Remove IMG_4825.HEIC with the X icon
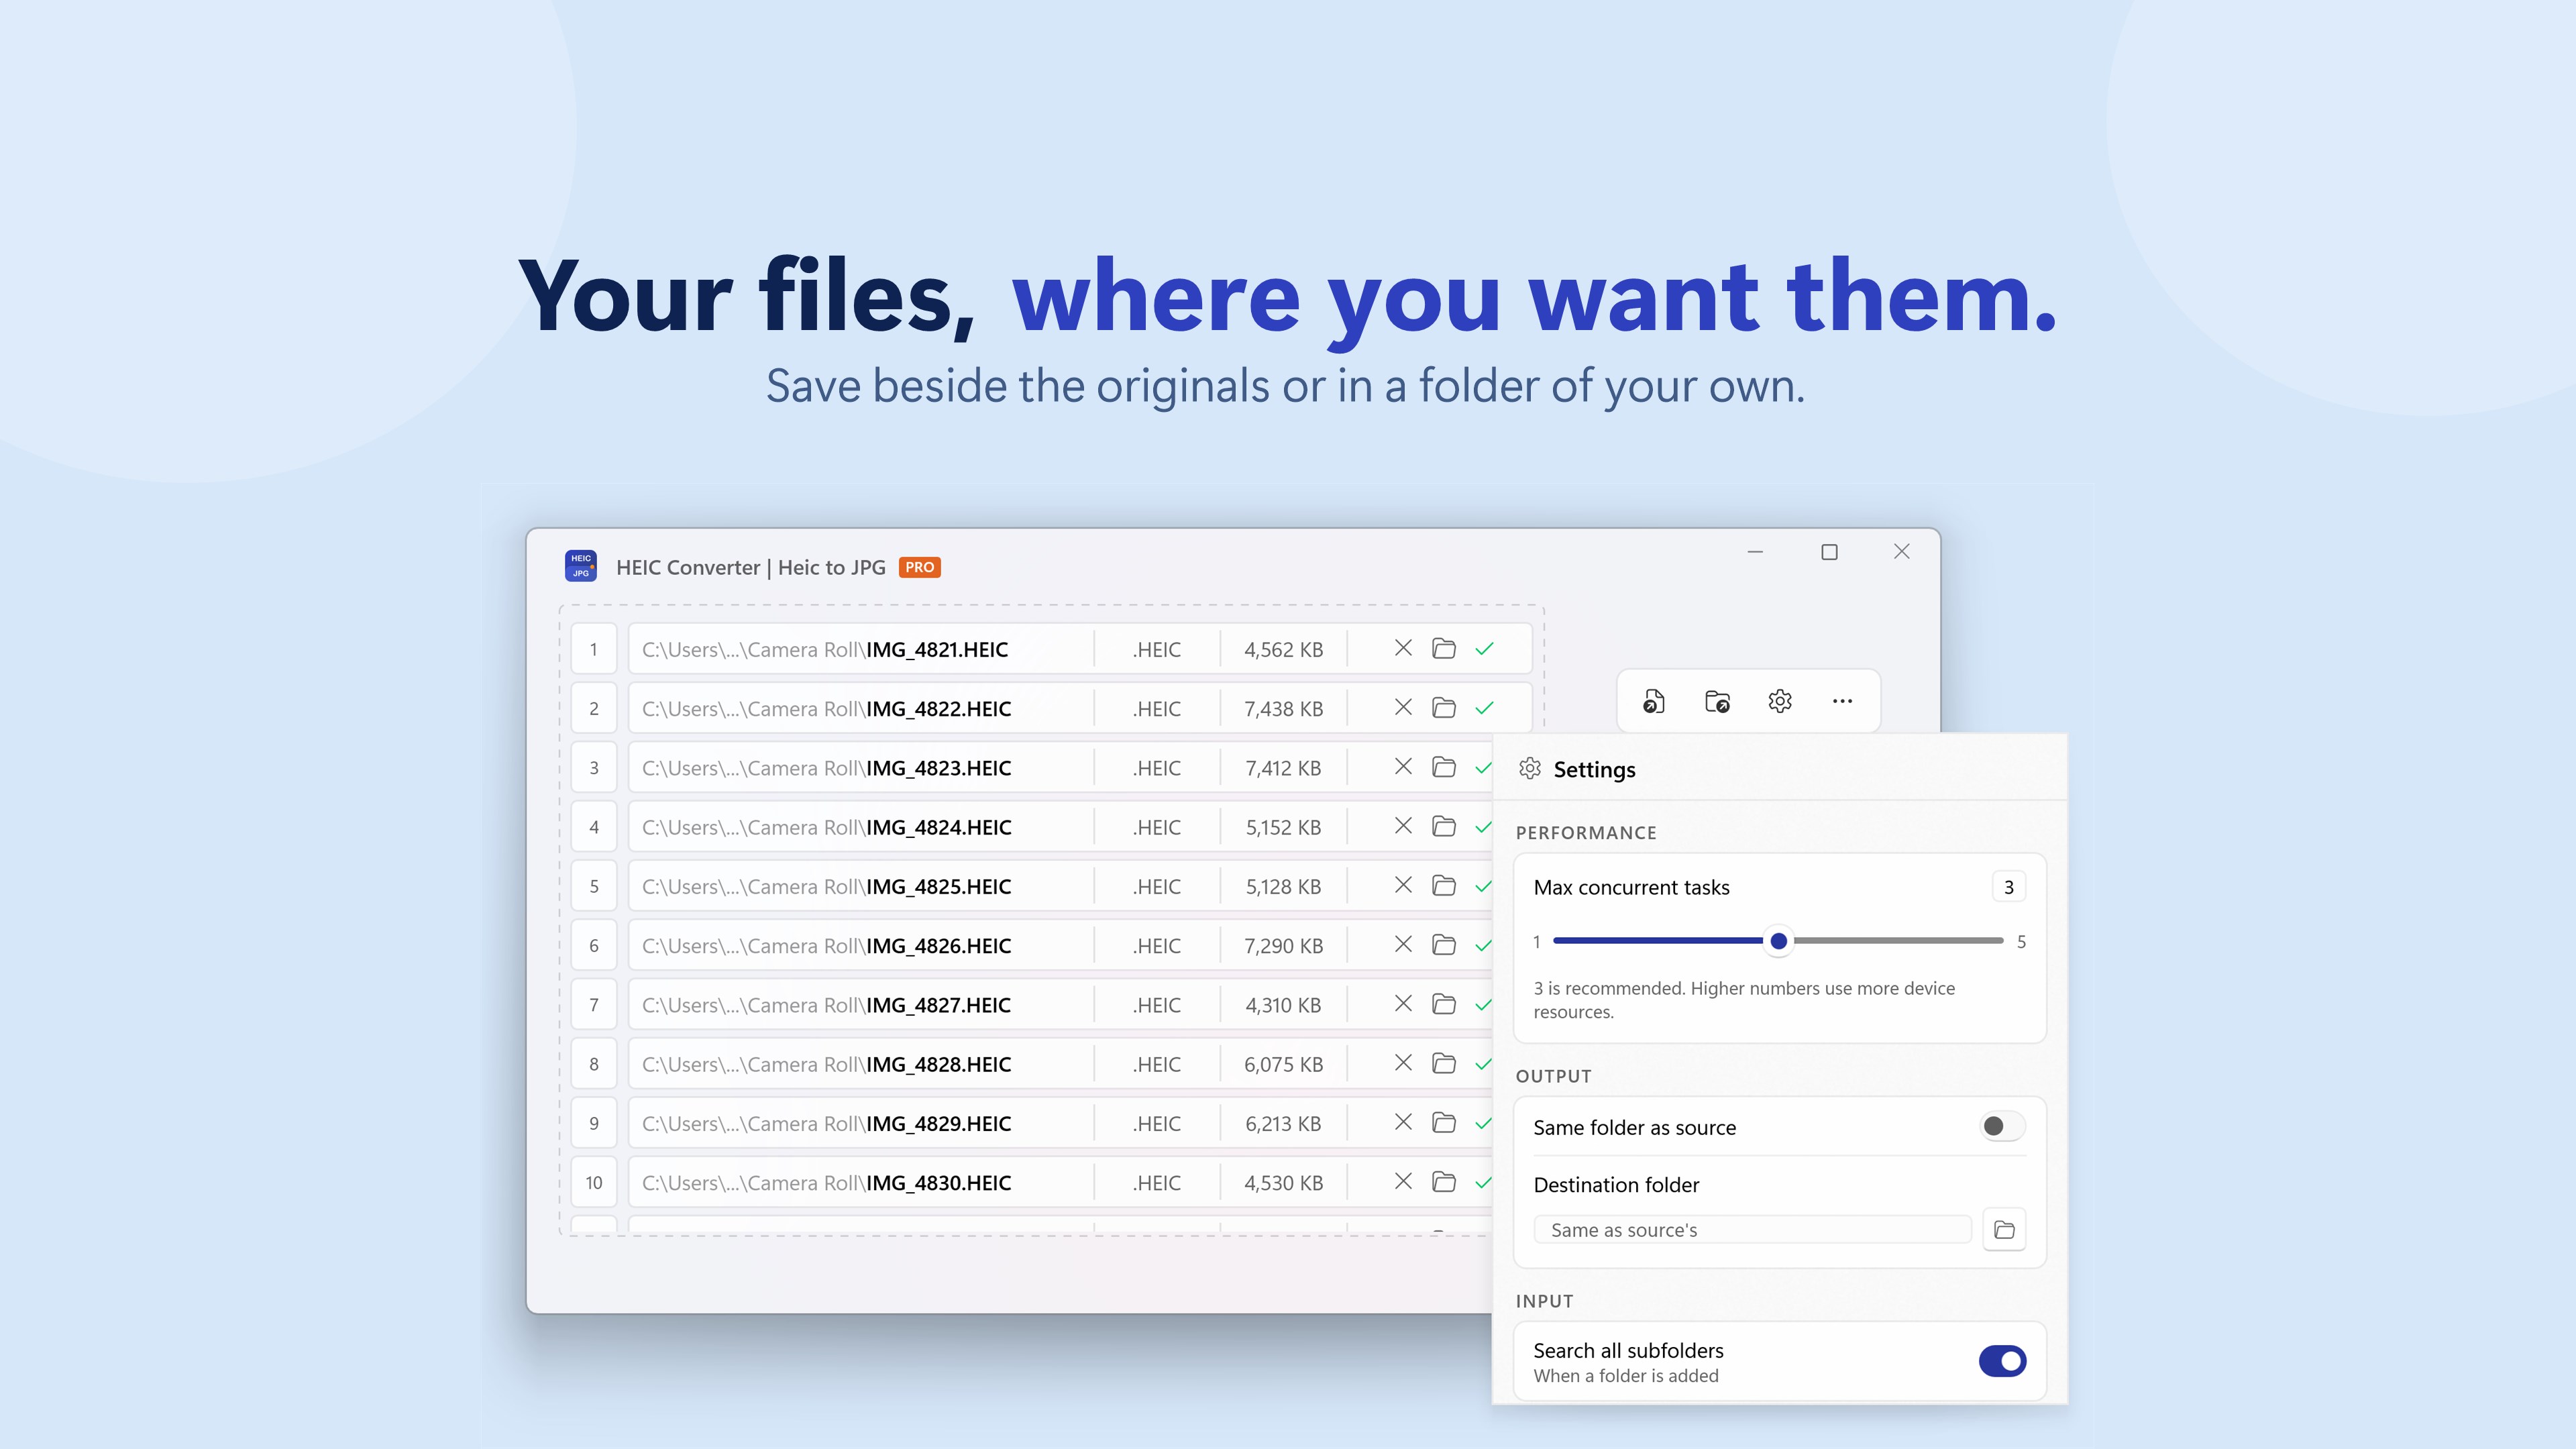 click(x=1403, y=885)
